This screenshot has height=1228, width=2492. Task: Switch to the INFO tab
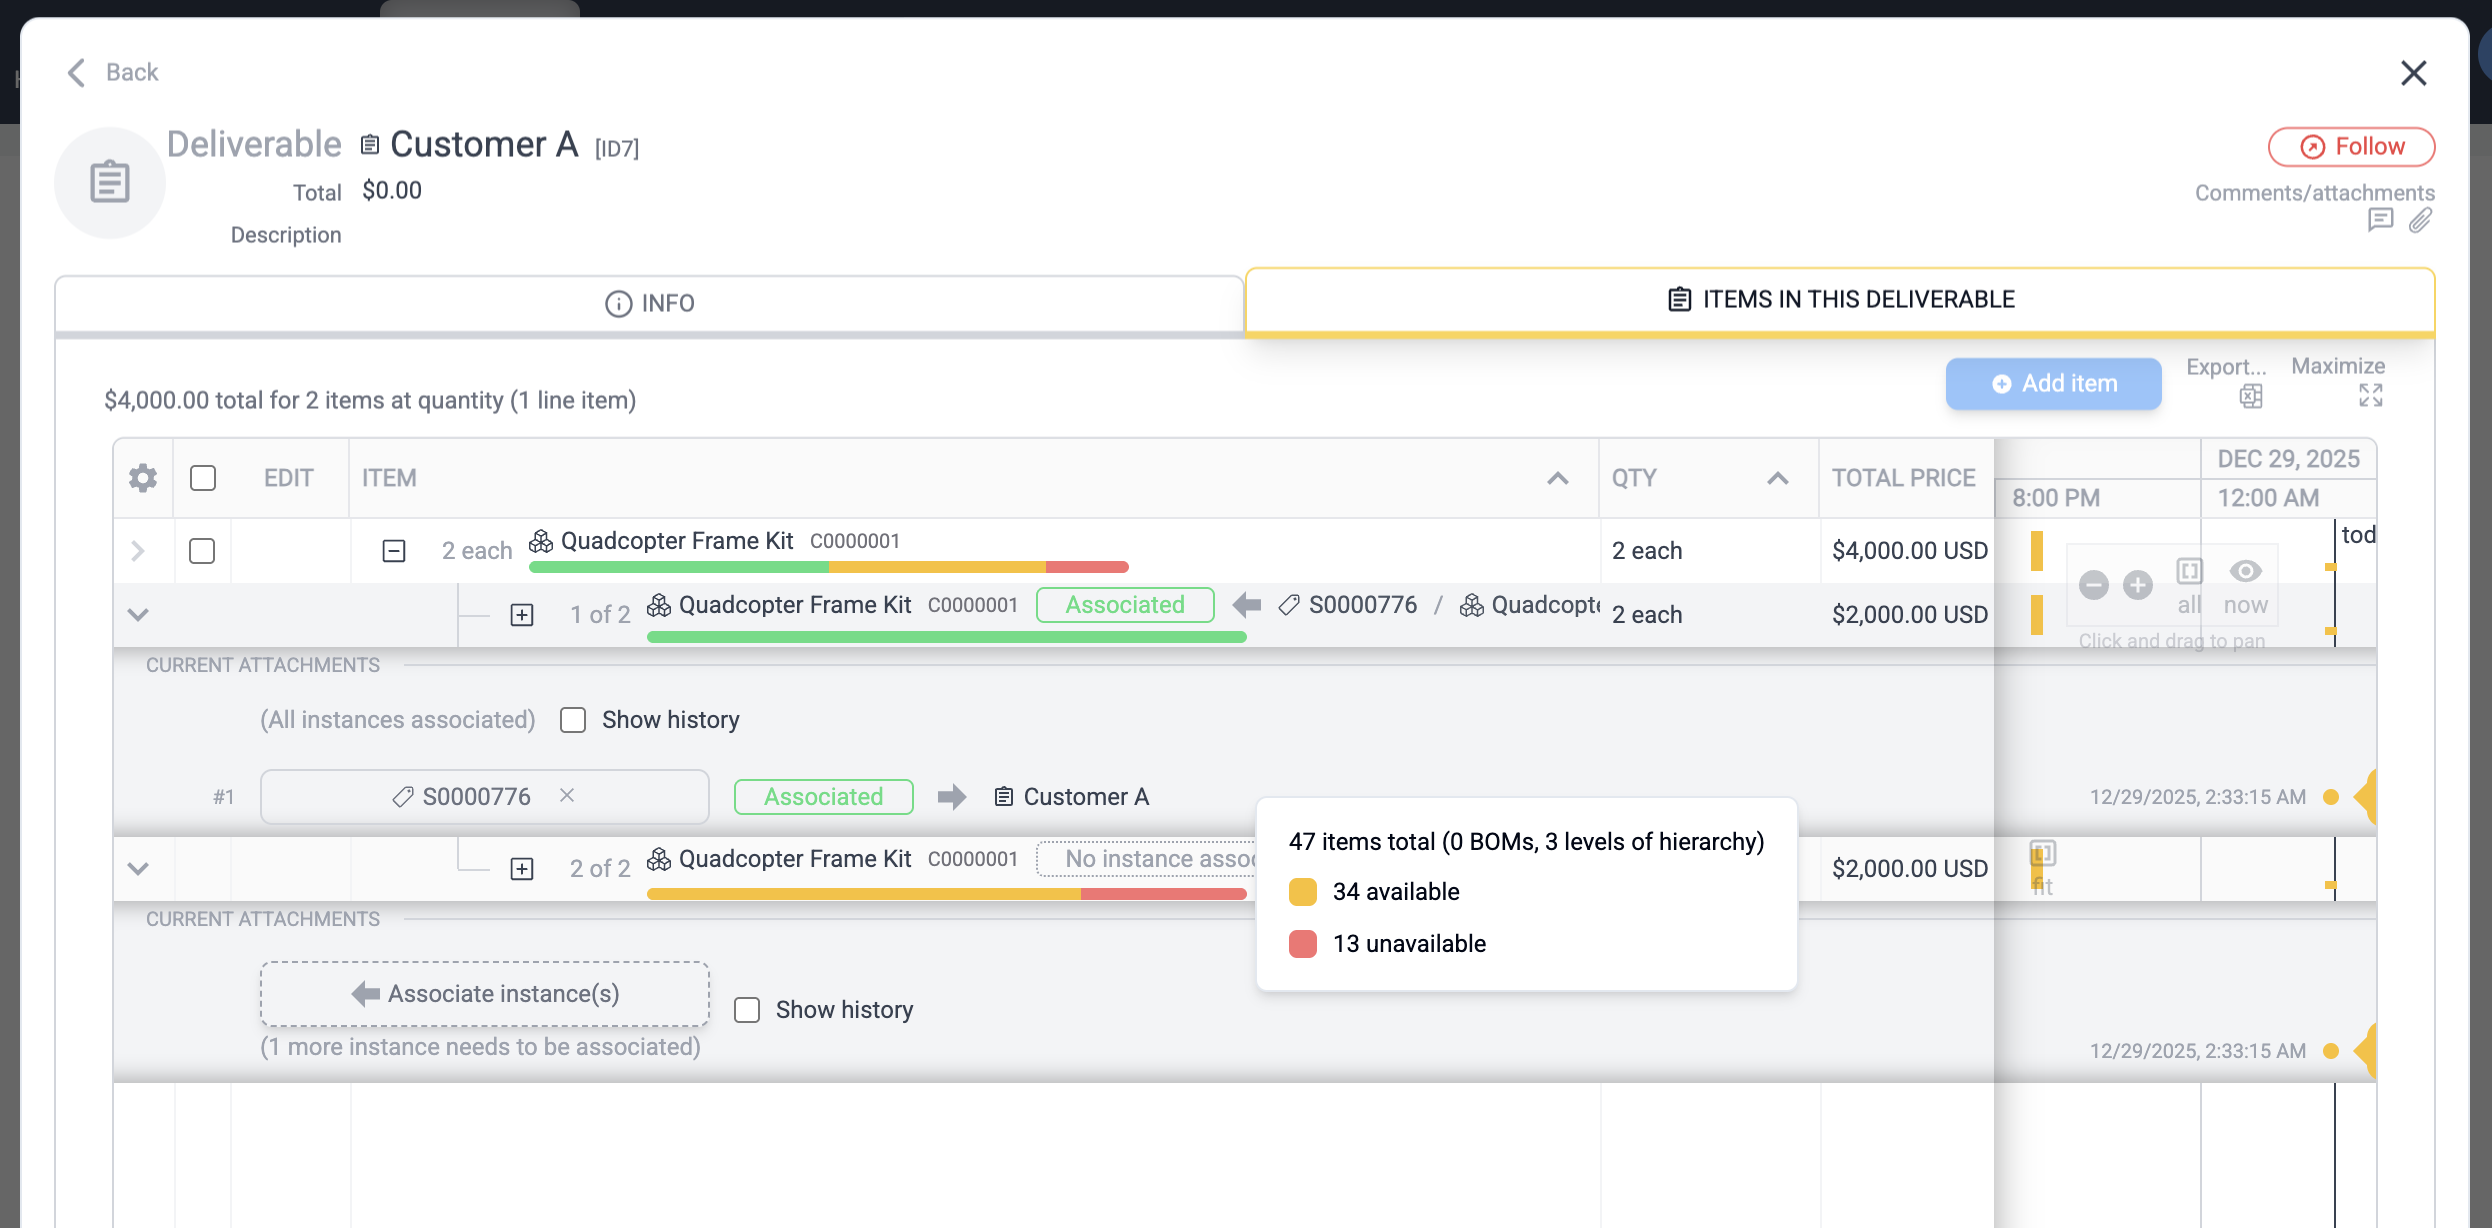pos(650,303)
